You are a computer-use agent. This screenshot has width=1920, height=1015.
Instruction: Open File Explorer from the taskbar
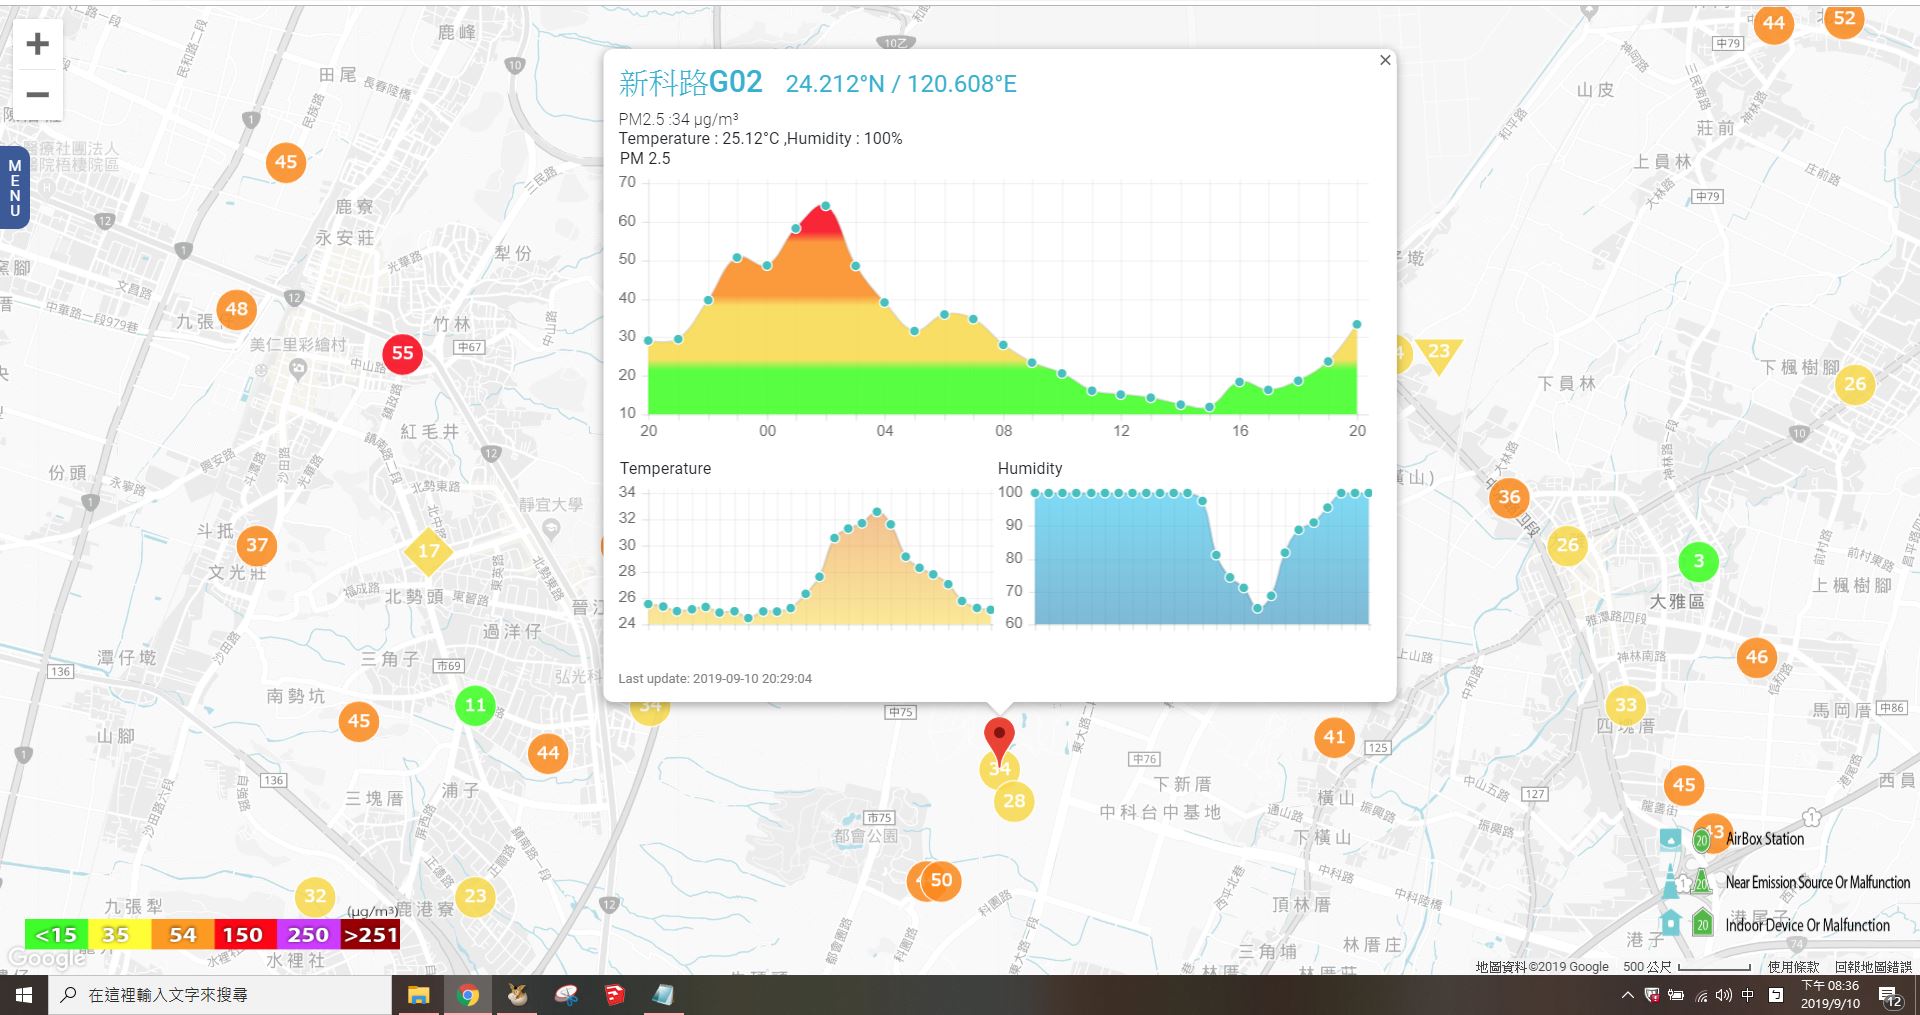(x=418, y=995)
